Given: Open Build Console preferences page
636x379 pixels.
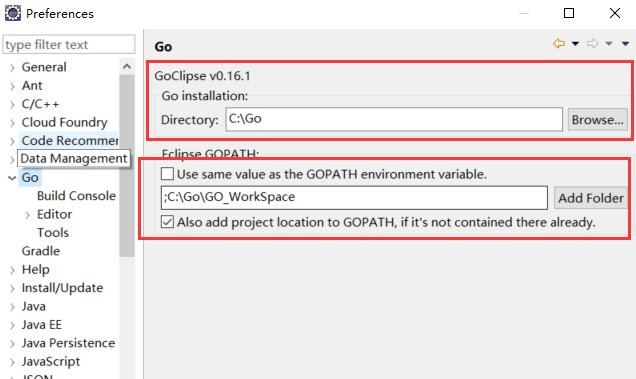Looking at the screenshot, I should coord(76,196).
